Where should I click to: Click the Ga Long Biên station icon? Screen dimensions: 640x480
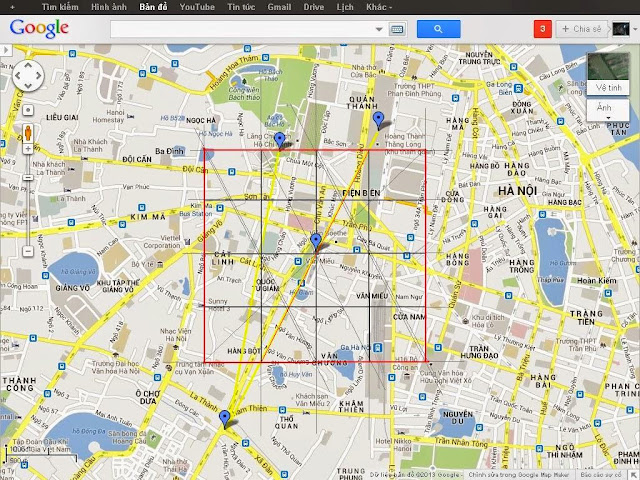[518, 88]
